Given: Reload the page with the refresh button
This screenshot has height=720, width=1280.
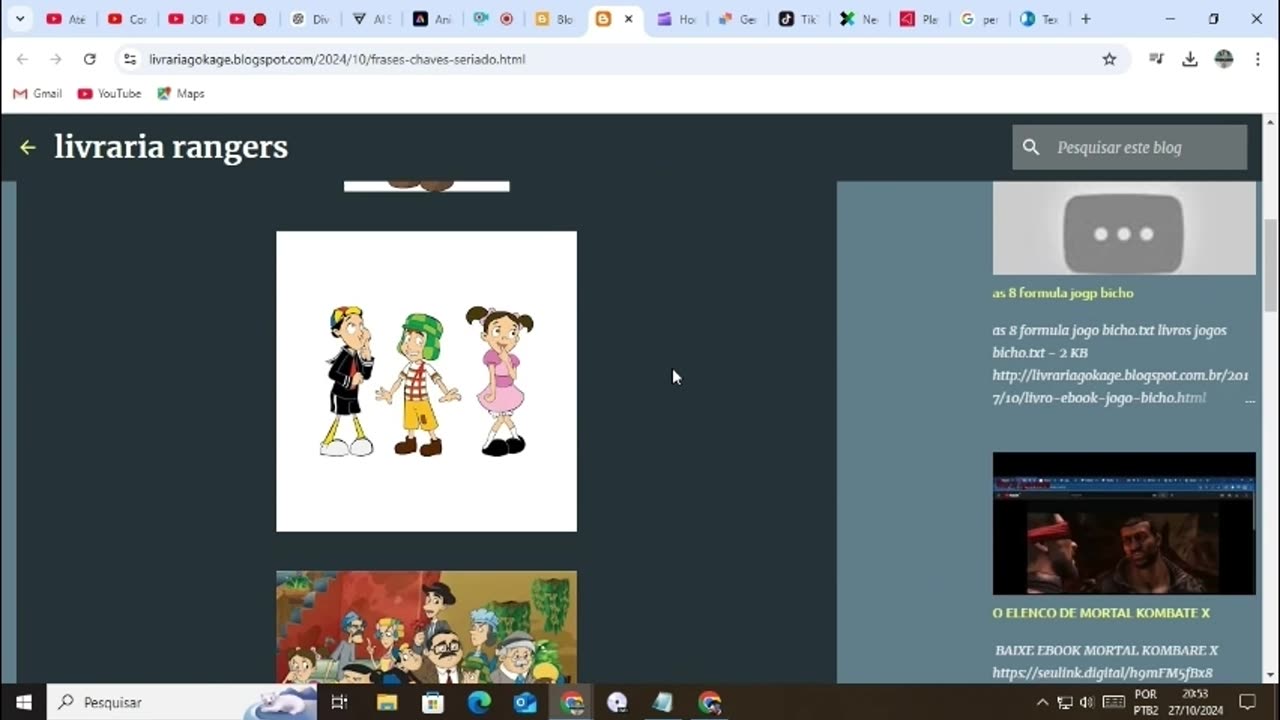Looking at the screenshot, I should point(89,59).
